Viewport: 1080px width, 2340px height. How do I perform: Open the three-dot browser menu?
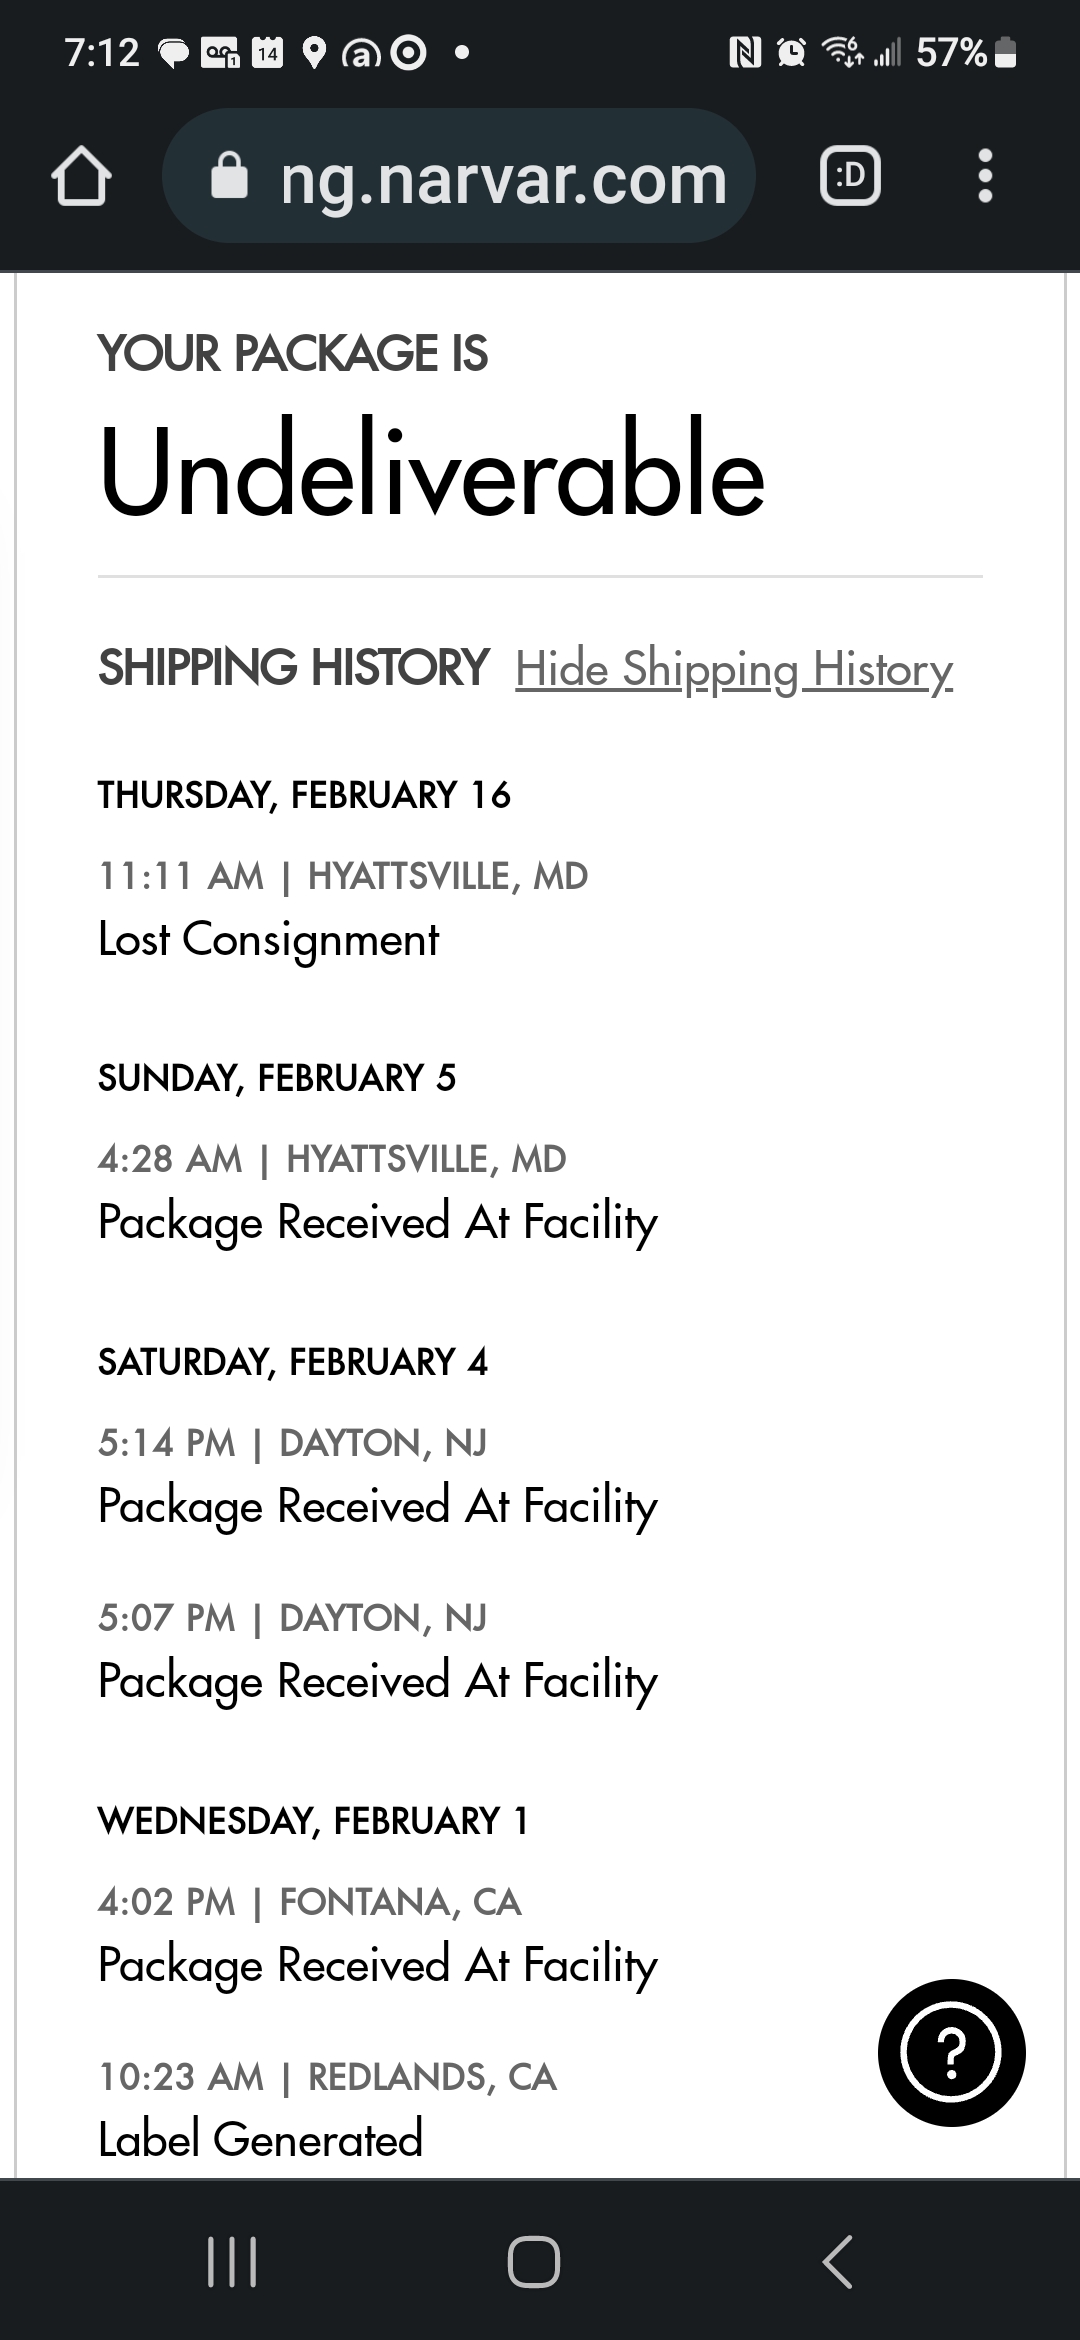click(985, 177)
